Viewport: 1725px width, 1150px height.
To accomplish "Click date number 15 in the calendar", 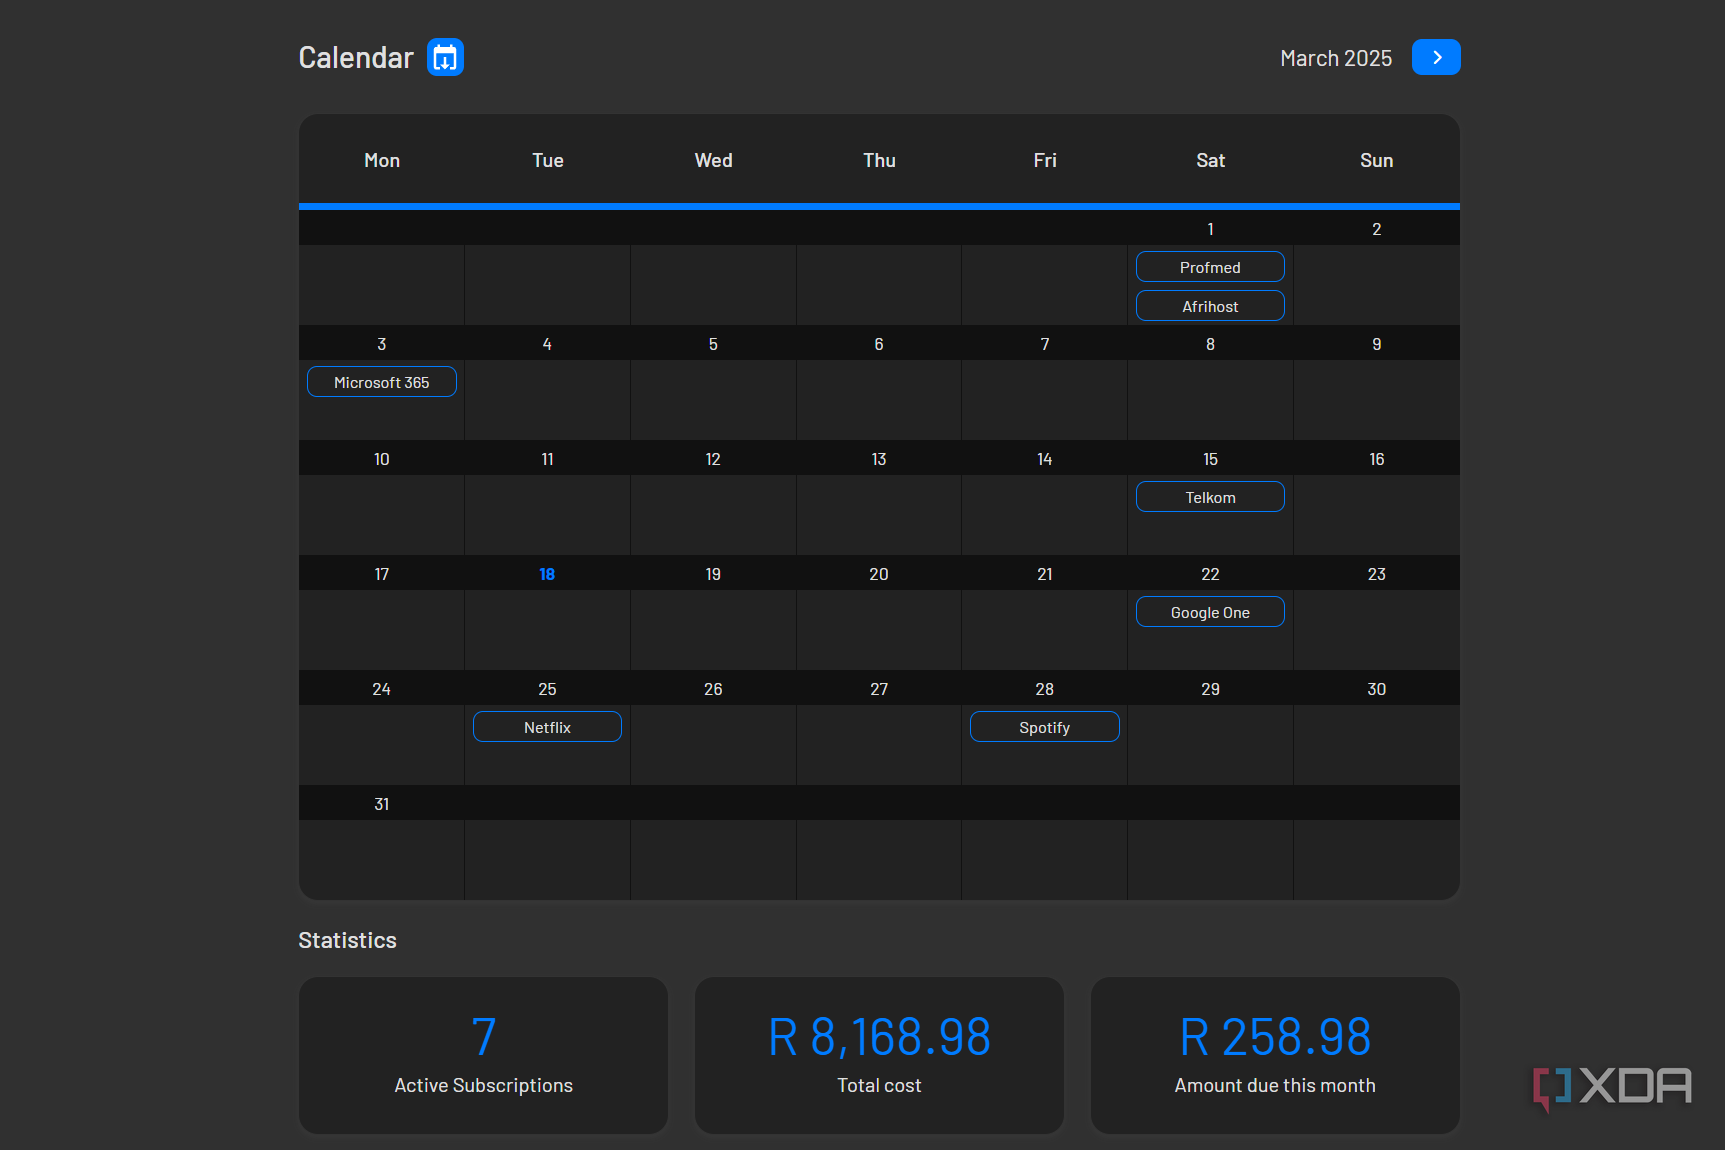I will tap(1211, 459).
